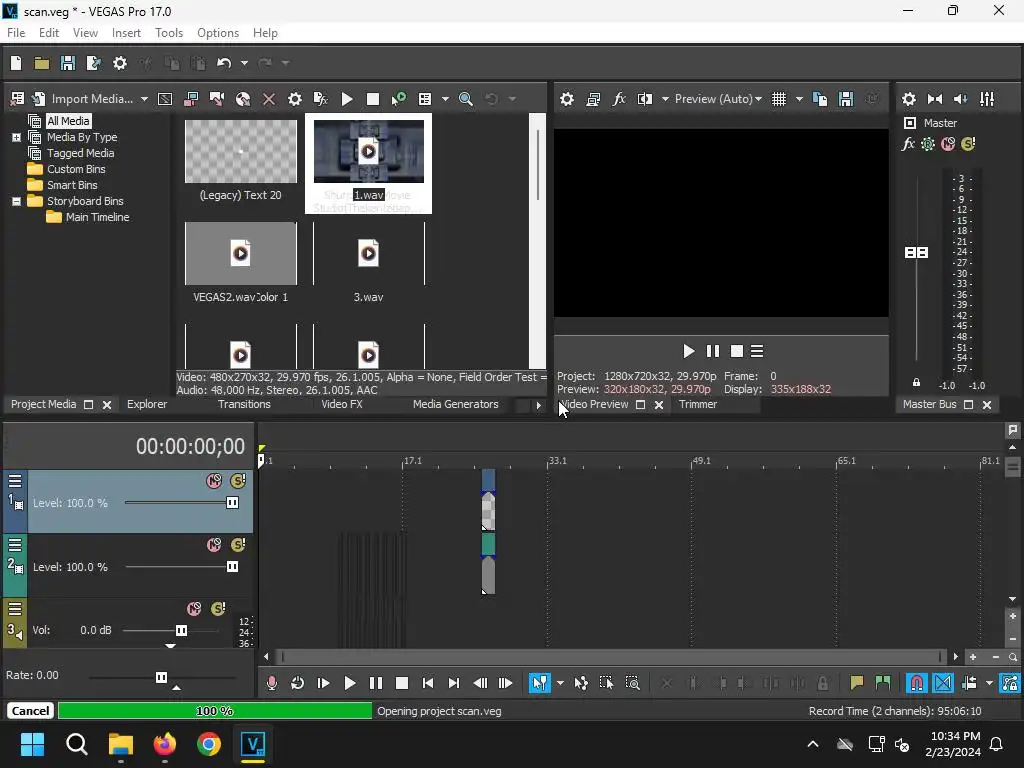
Task: Mute audio track 3
Action: [194, 609]
